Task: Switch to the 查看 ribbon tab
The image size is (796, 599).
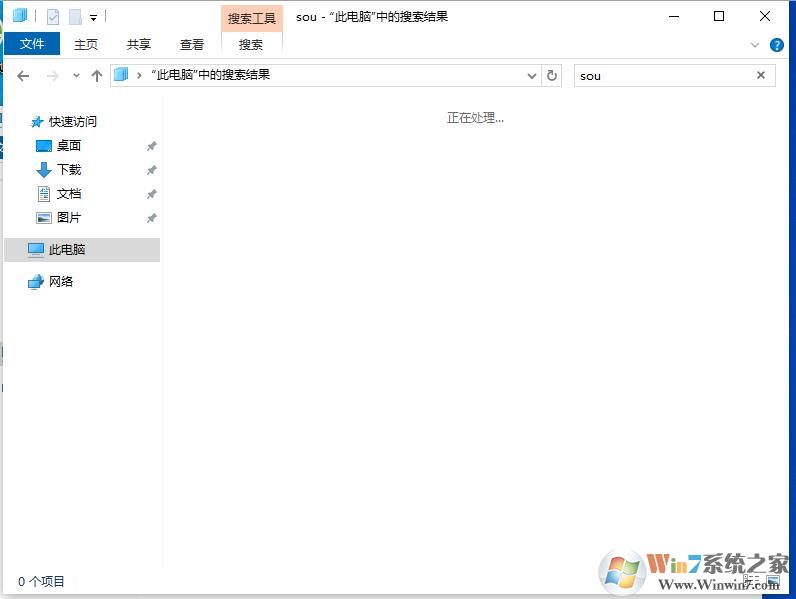Action: point(192,44)
